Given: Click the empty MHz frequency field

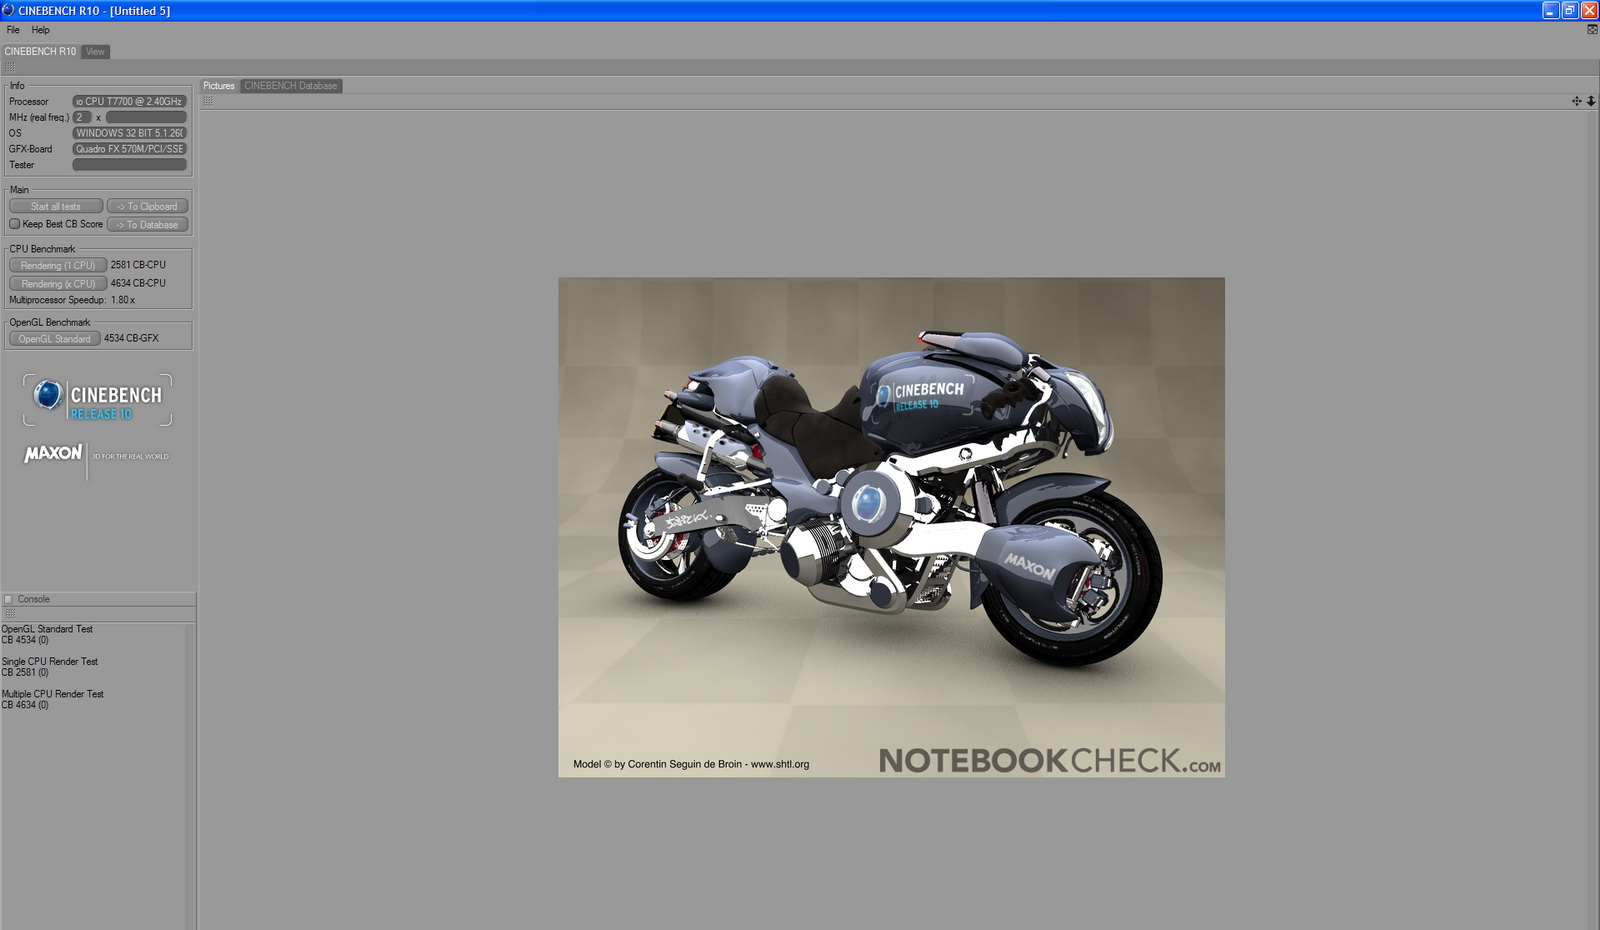Looking at the screenshot, I should click(x=146, y=118).
